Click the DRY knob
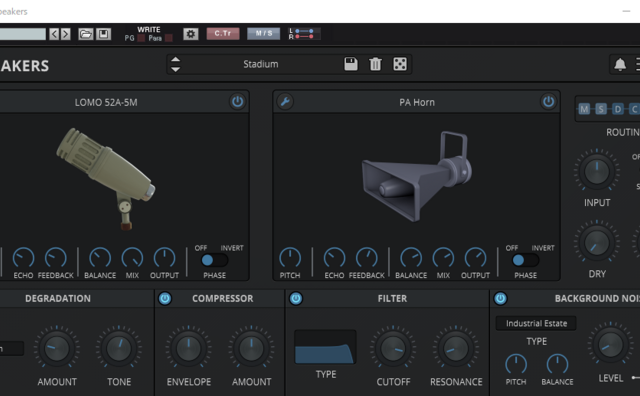 (597, 242)
